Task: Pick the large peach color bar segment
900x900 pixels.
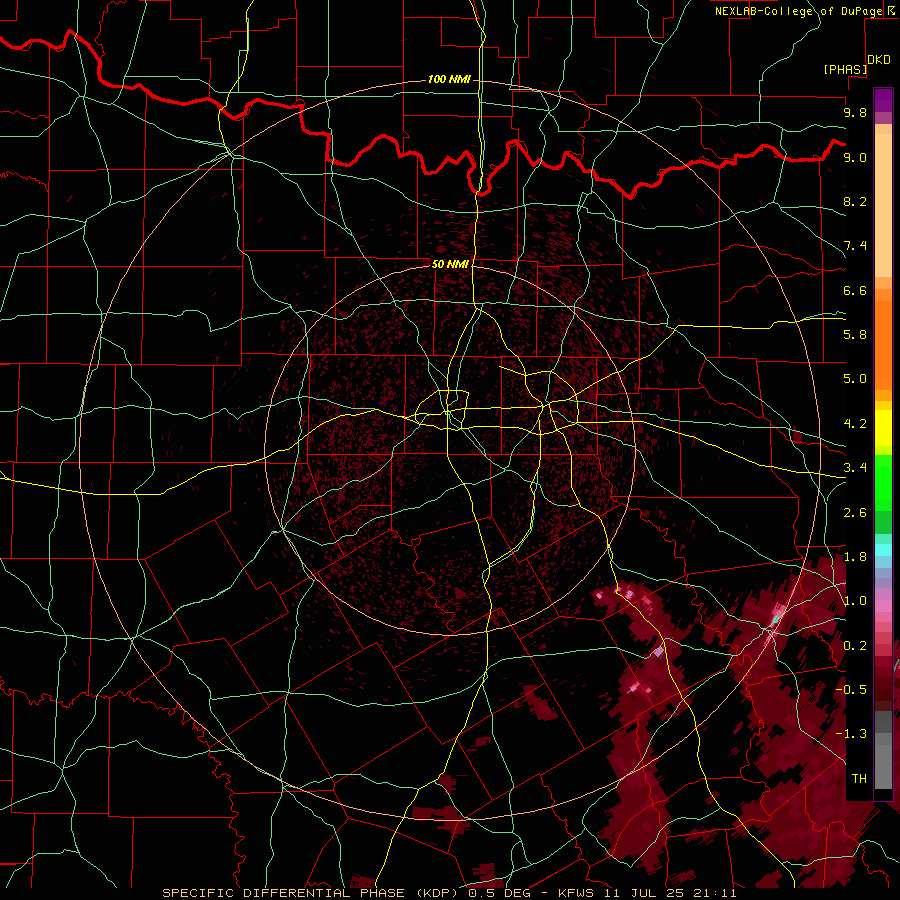Action: coord(883,205)
